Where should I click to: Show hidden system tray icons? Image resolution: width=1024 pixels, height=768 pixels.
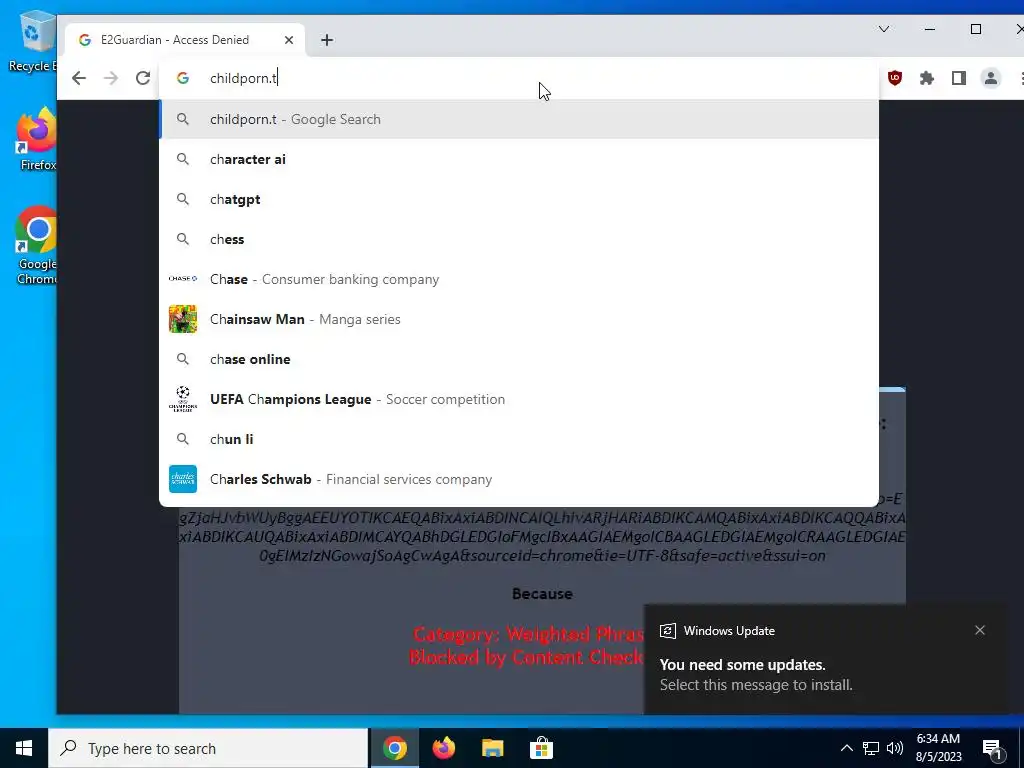coord(846,748)
